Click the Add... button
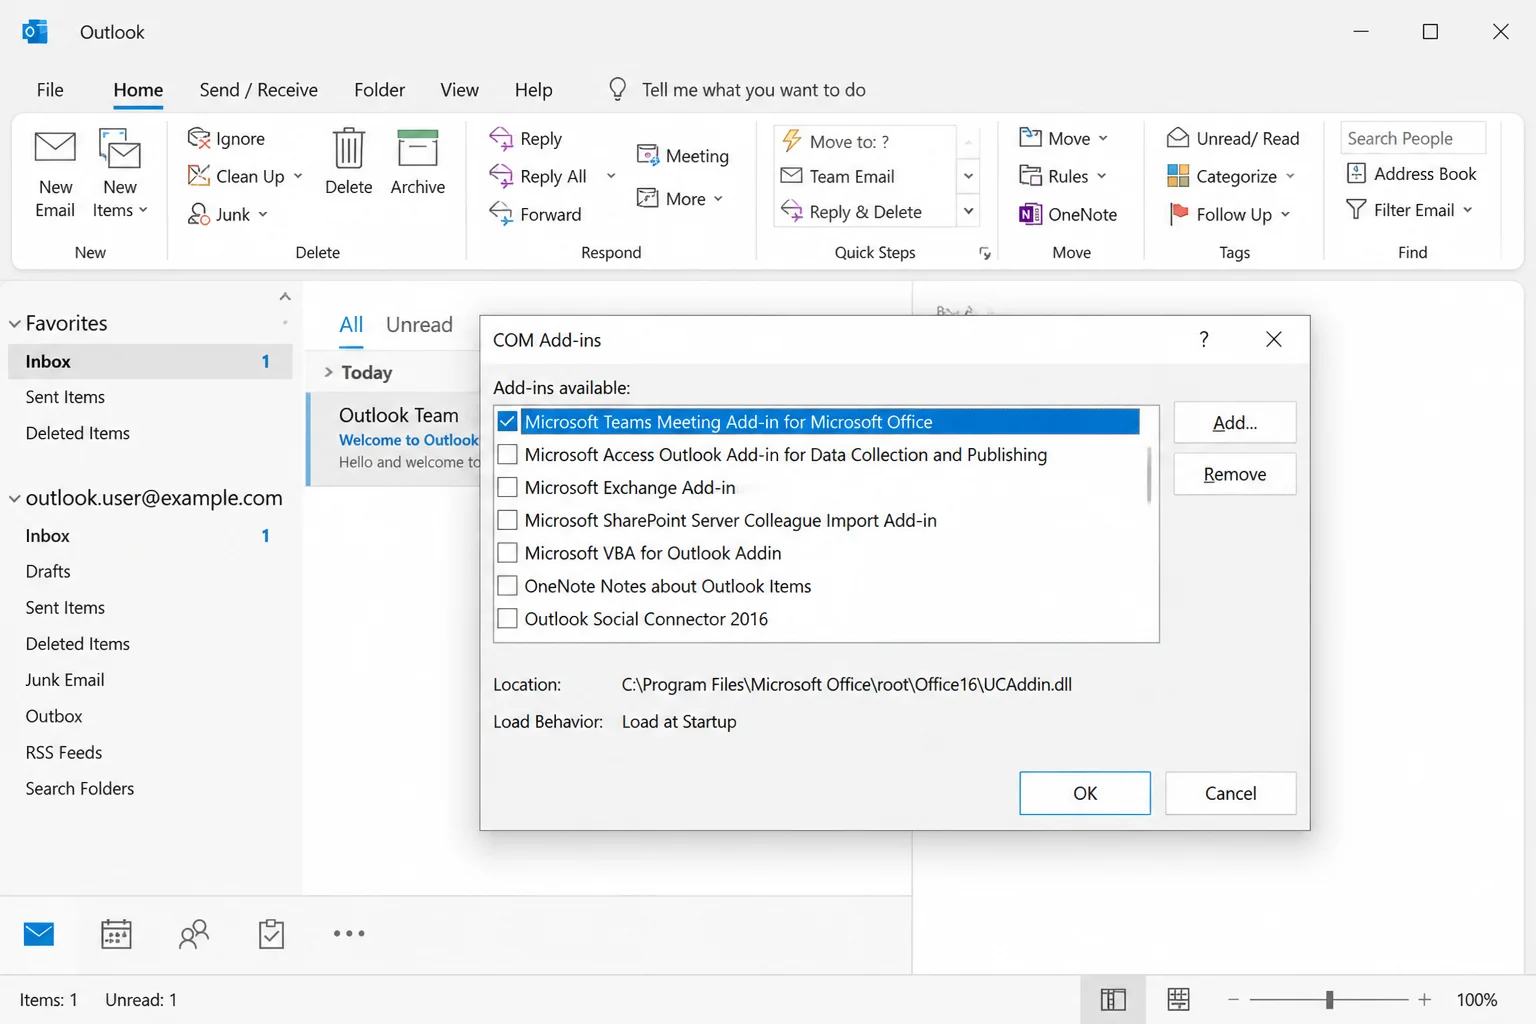The width and height of the screenshot is (1536, 1024). tap(1235, 422)
